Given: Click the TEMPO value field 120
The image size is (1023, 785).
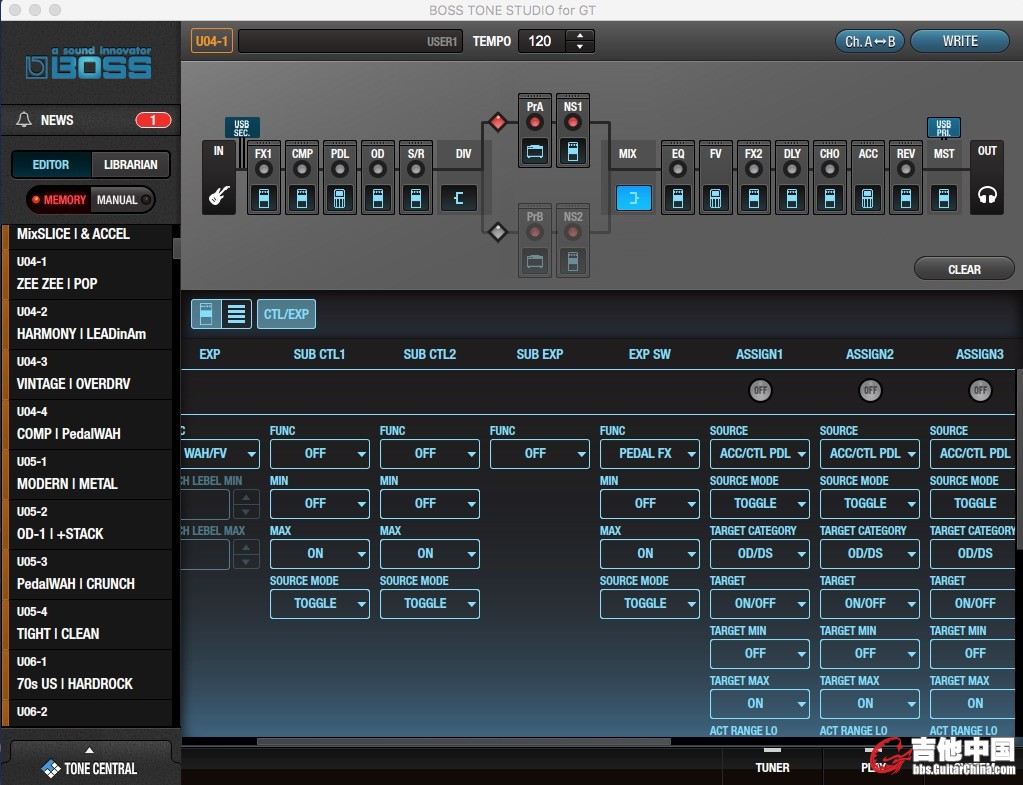Looking at the screenshot, I should tap(542, 41).
